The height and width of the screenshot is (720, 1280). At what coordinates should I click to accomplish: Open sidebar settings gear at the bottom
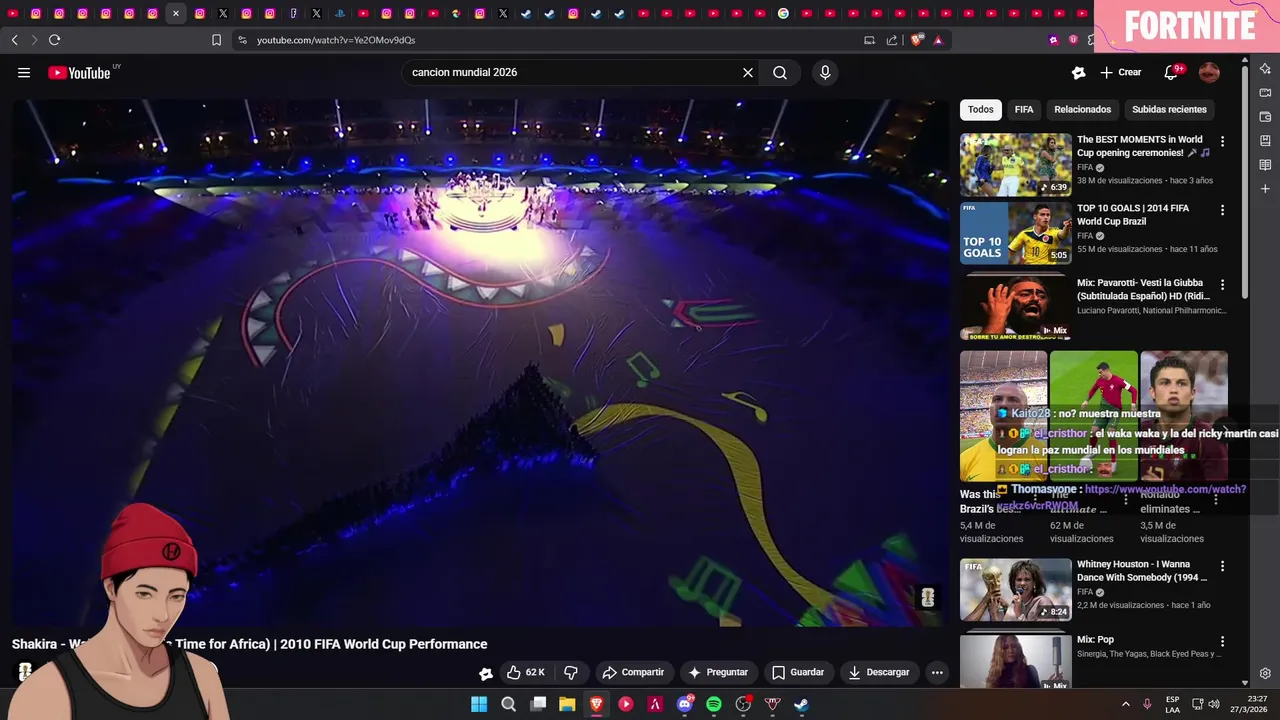click(1265, 674)
